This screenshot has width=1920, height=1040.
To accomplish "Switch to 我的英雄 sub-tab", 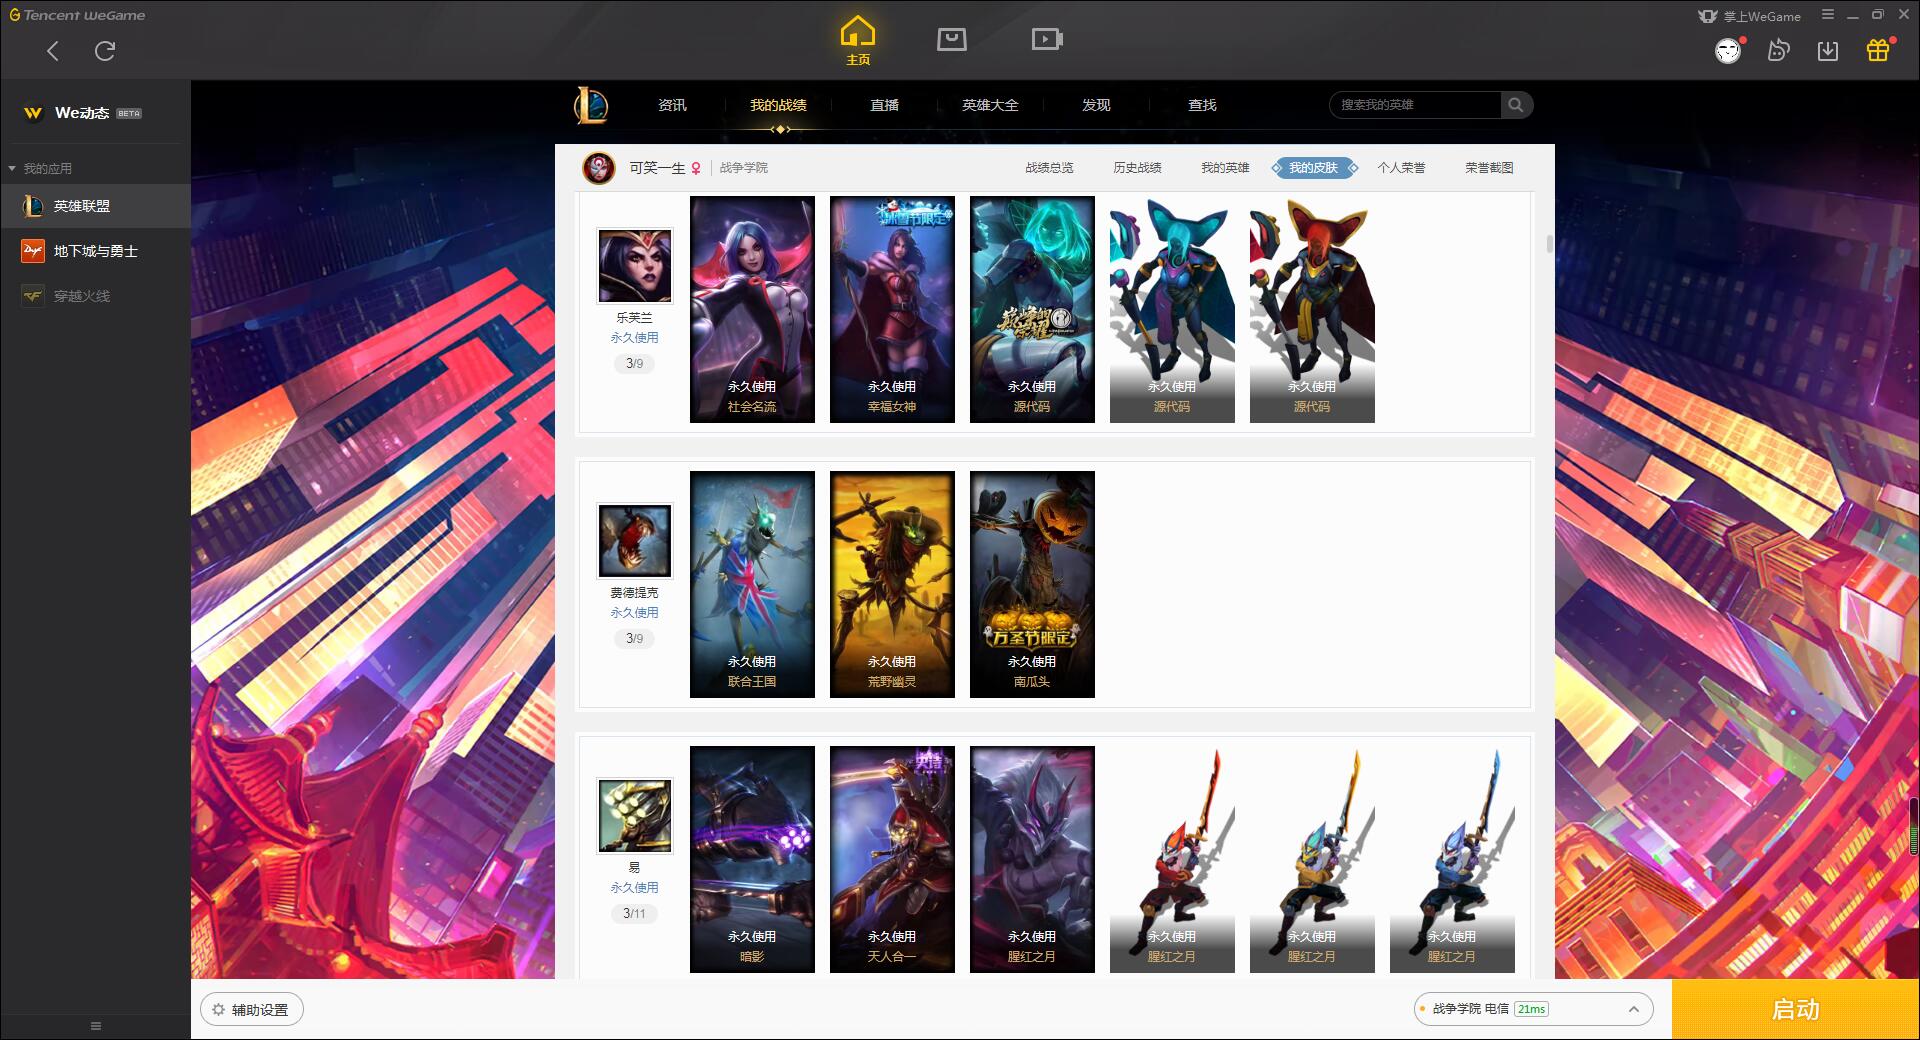I will pos(1225,168).
